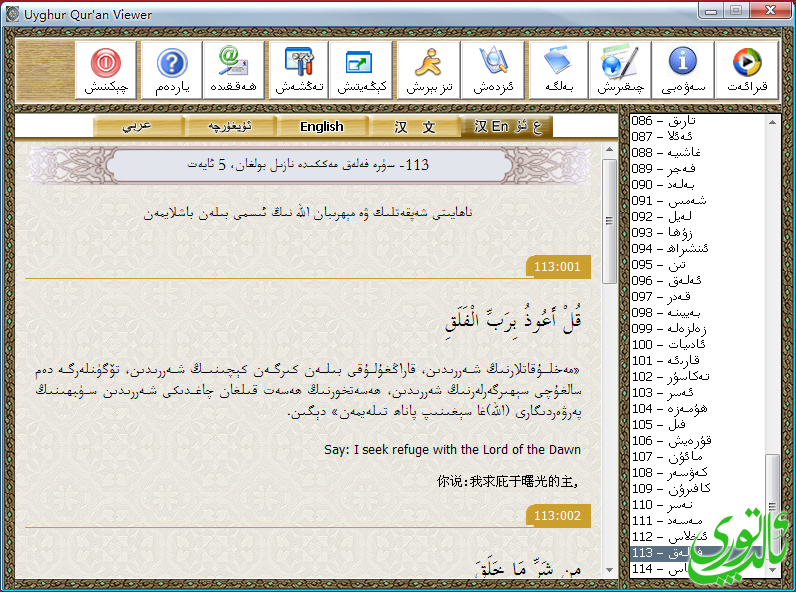Select surah 108 in list
Viewport: 796px width, 592px height.
697,472
